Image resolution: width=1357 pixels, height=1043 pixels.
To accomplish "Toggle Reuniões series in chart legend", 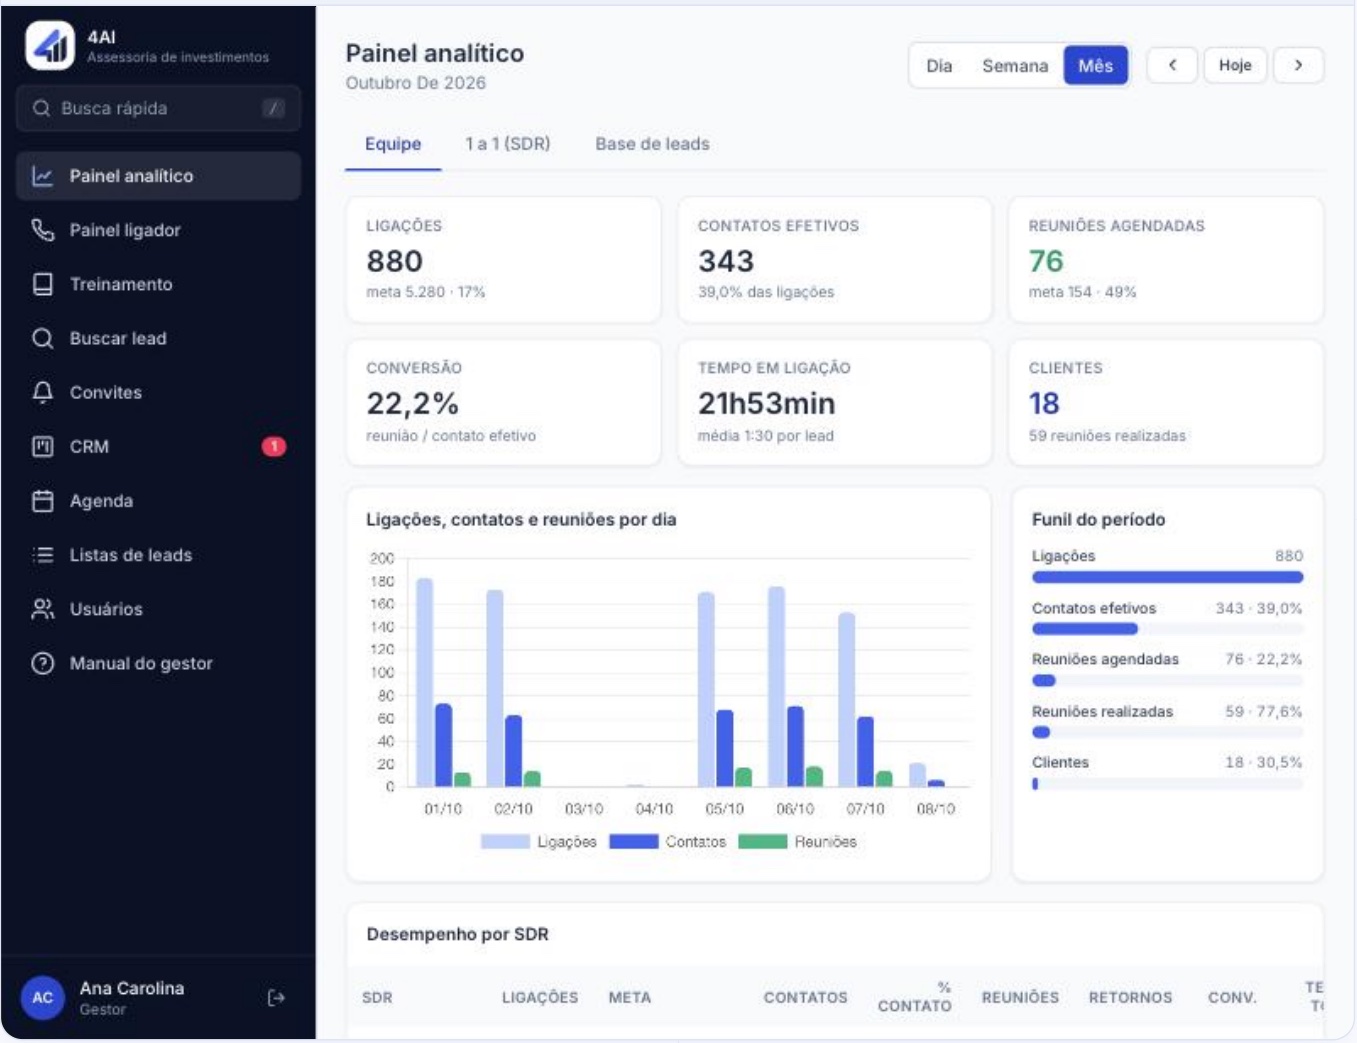I will click(798, 842).
